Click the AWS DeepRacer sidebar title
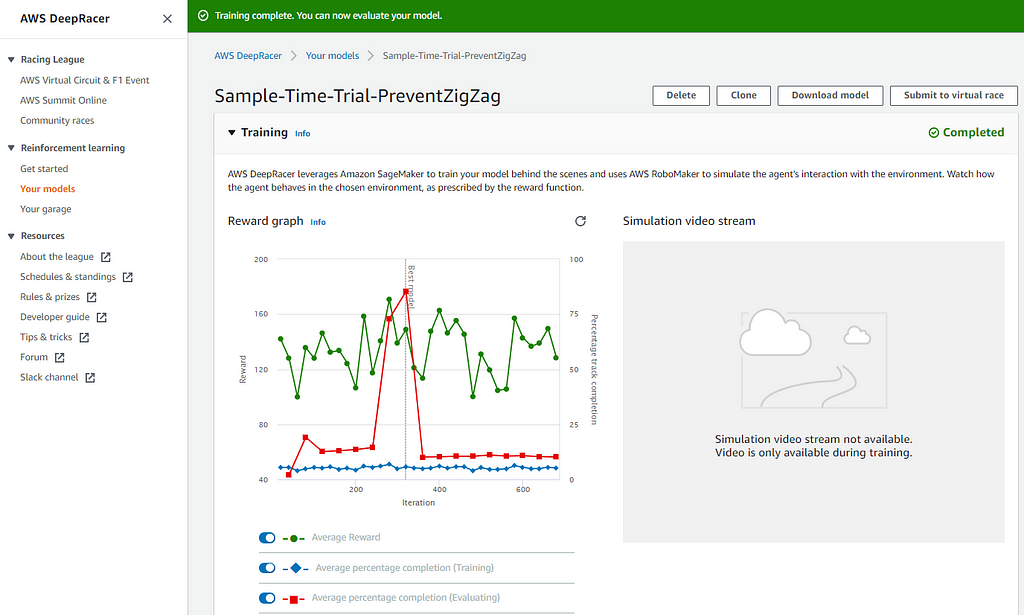1024x615 pixels. (x=65, y=19)
